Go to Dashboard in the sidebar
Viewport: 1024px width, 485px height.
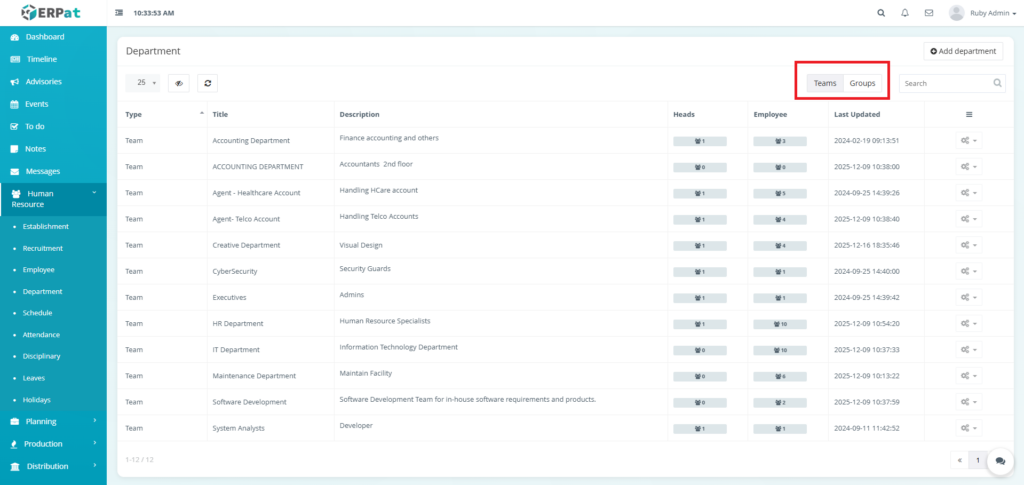(45, 37)
